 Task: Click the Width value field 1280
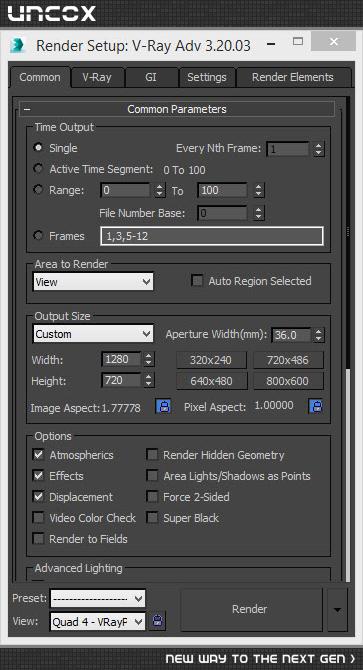tap(121, 359)
